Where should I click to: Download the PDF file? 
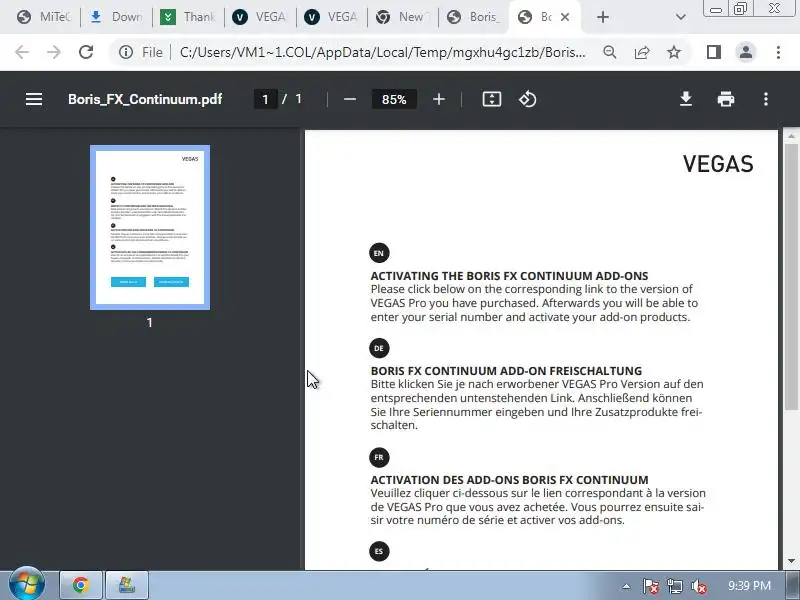pos(686,99)
